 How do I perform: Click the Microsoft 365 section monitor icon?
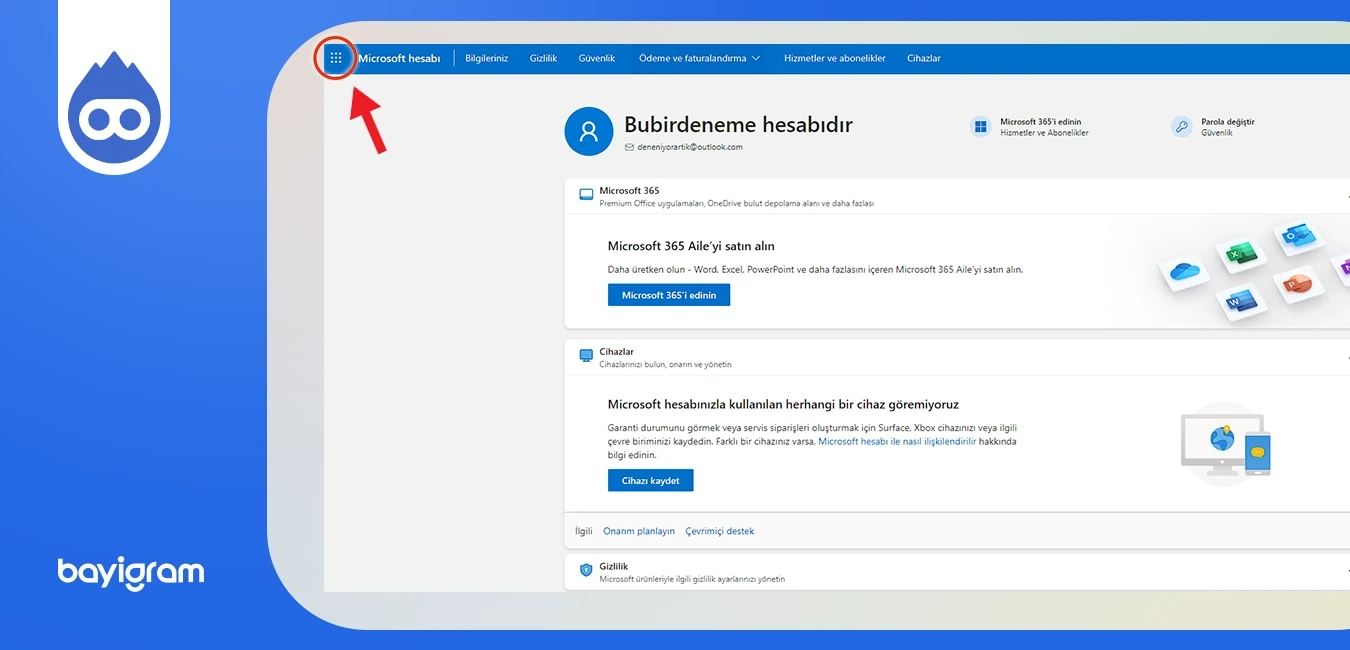click(586, 194)
